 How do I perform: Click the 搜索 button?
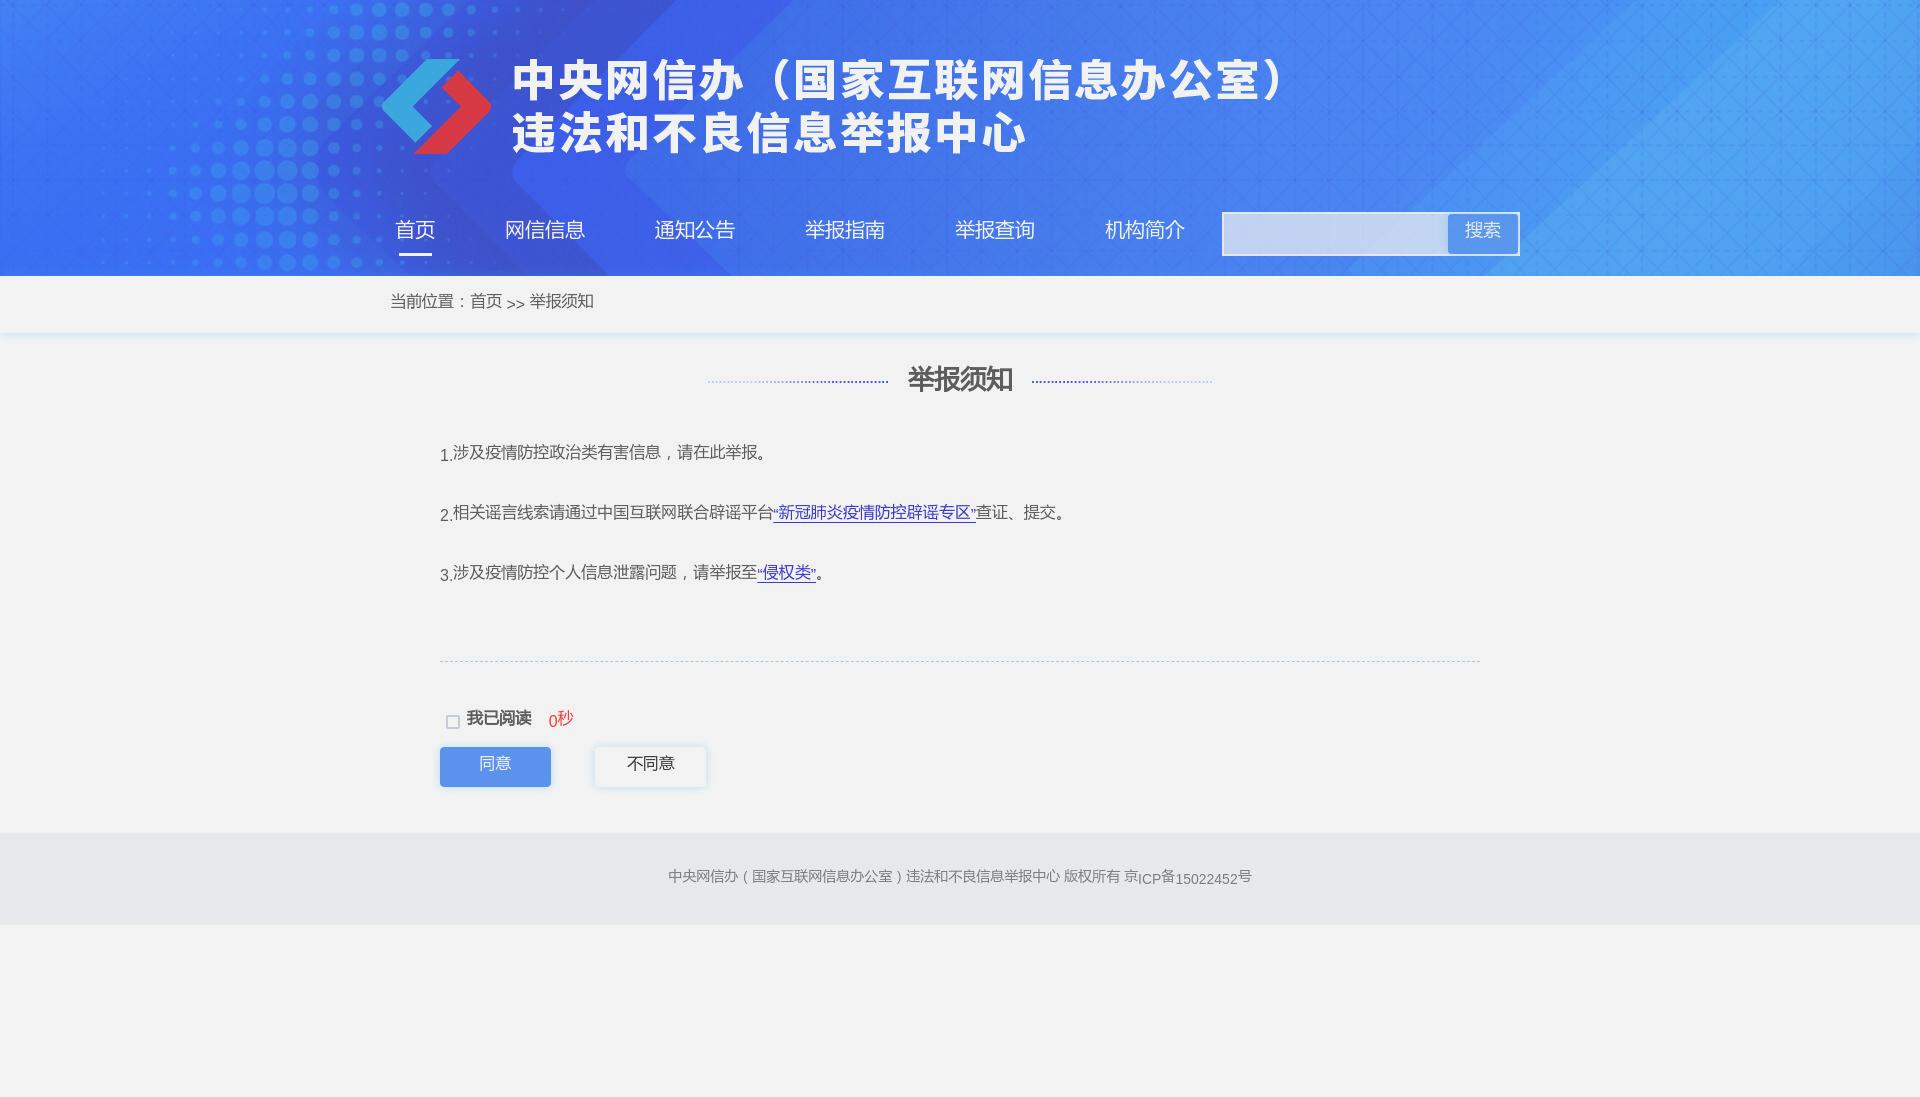[x=1483, y=233]
